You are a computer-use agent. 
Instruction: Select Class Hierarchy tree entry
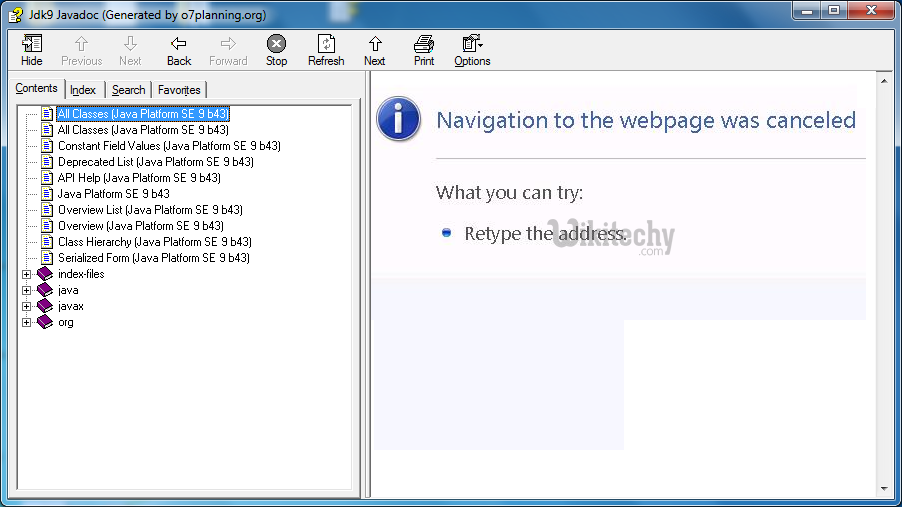tap(154, 242)
